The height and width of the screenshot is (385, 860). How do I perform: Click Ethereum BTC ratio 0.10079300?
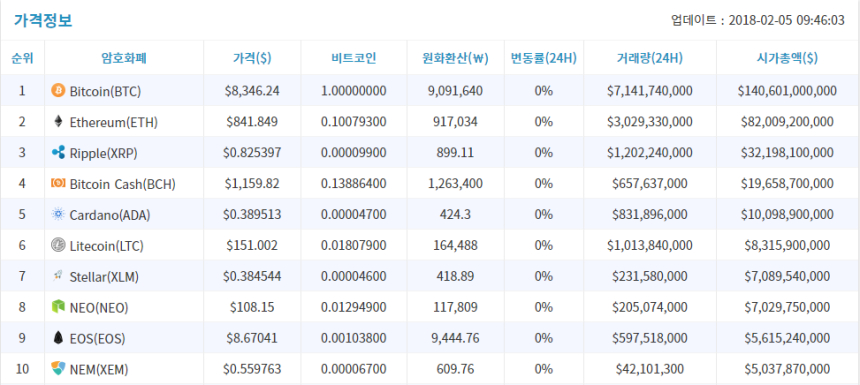354,122
